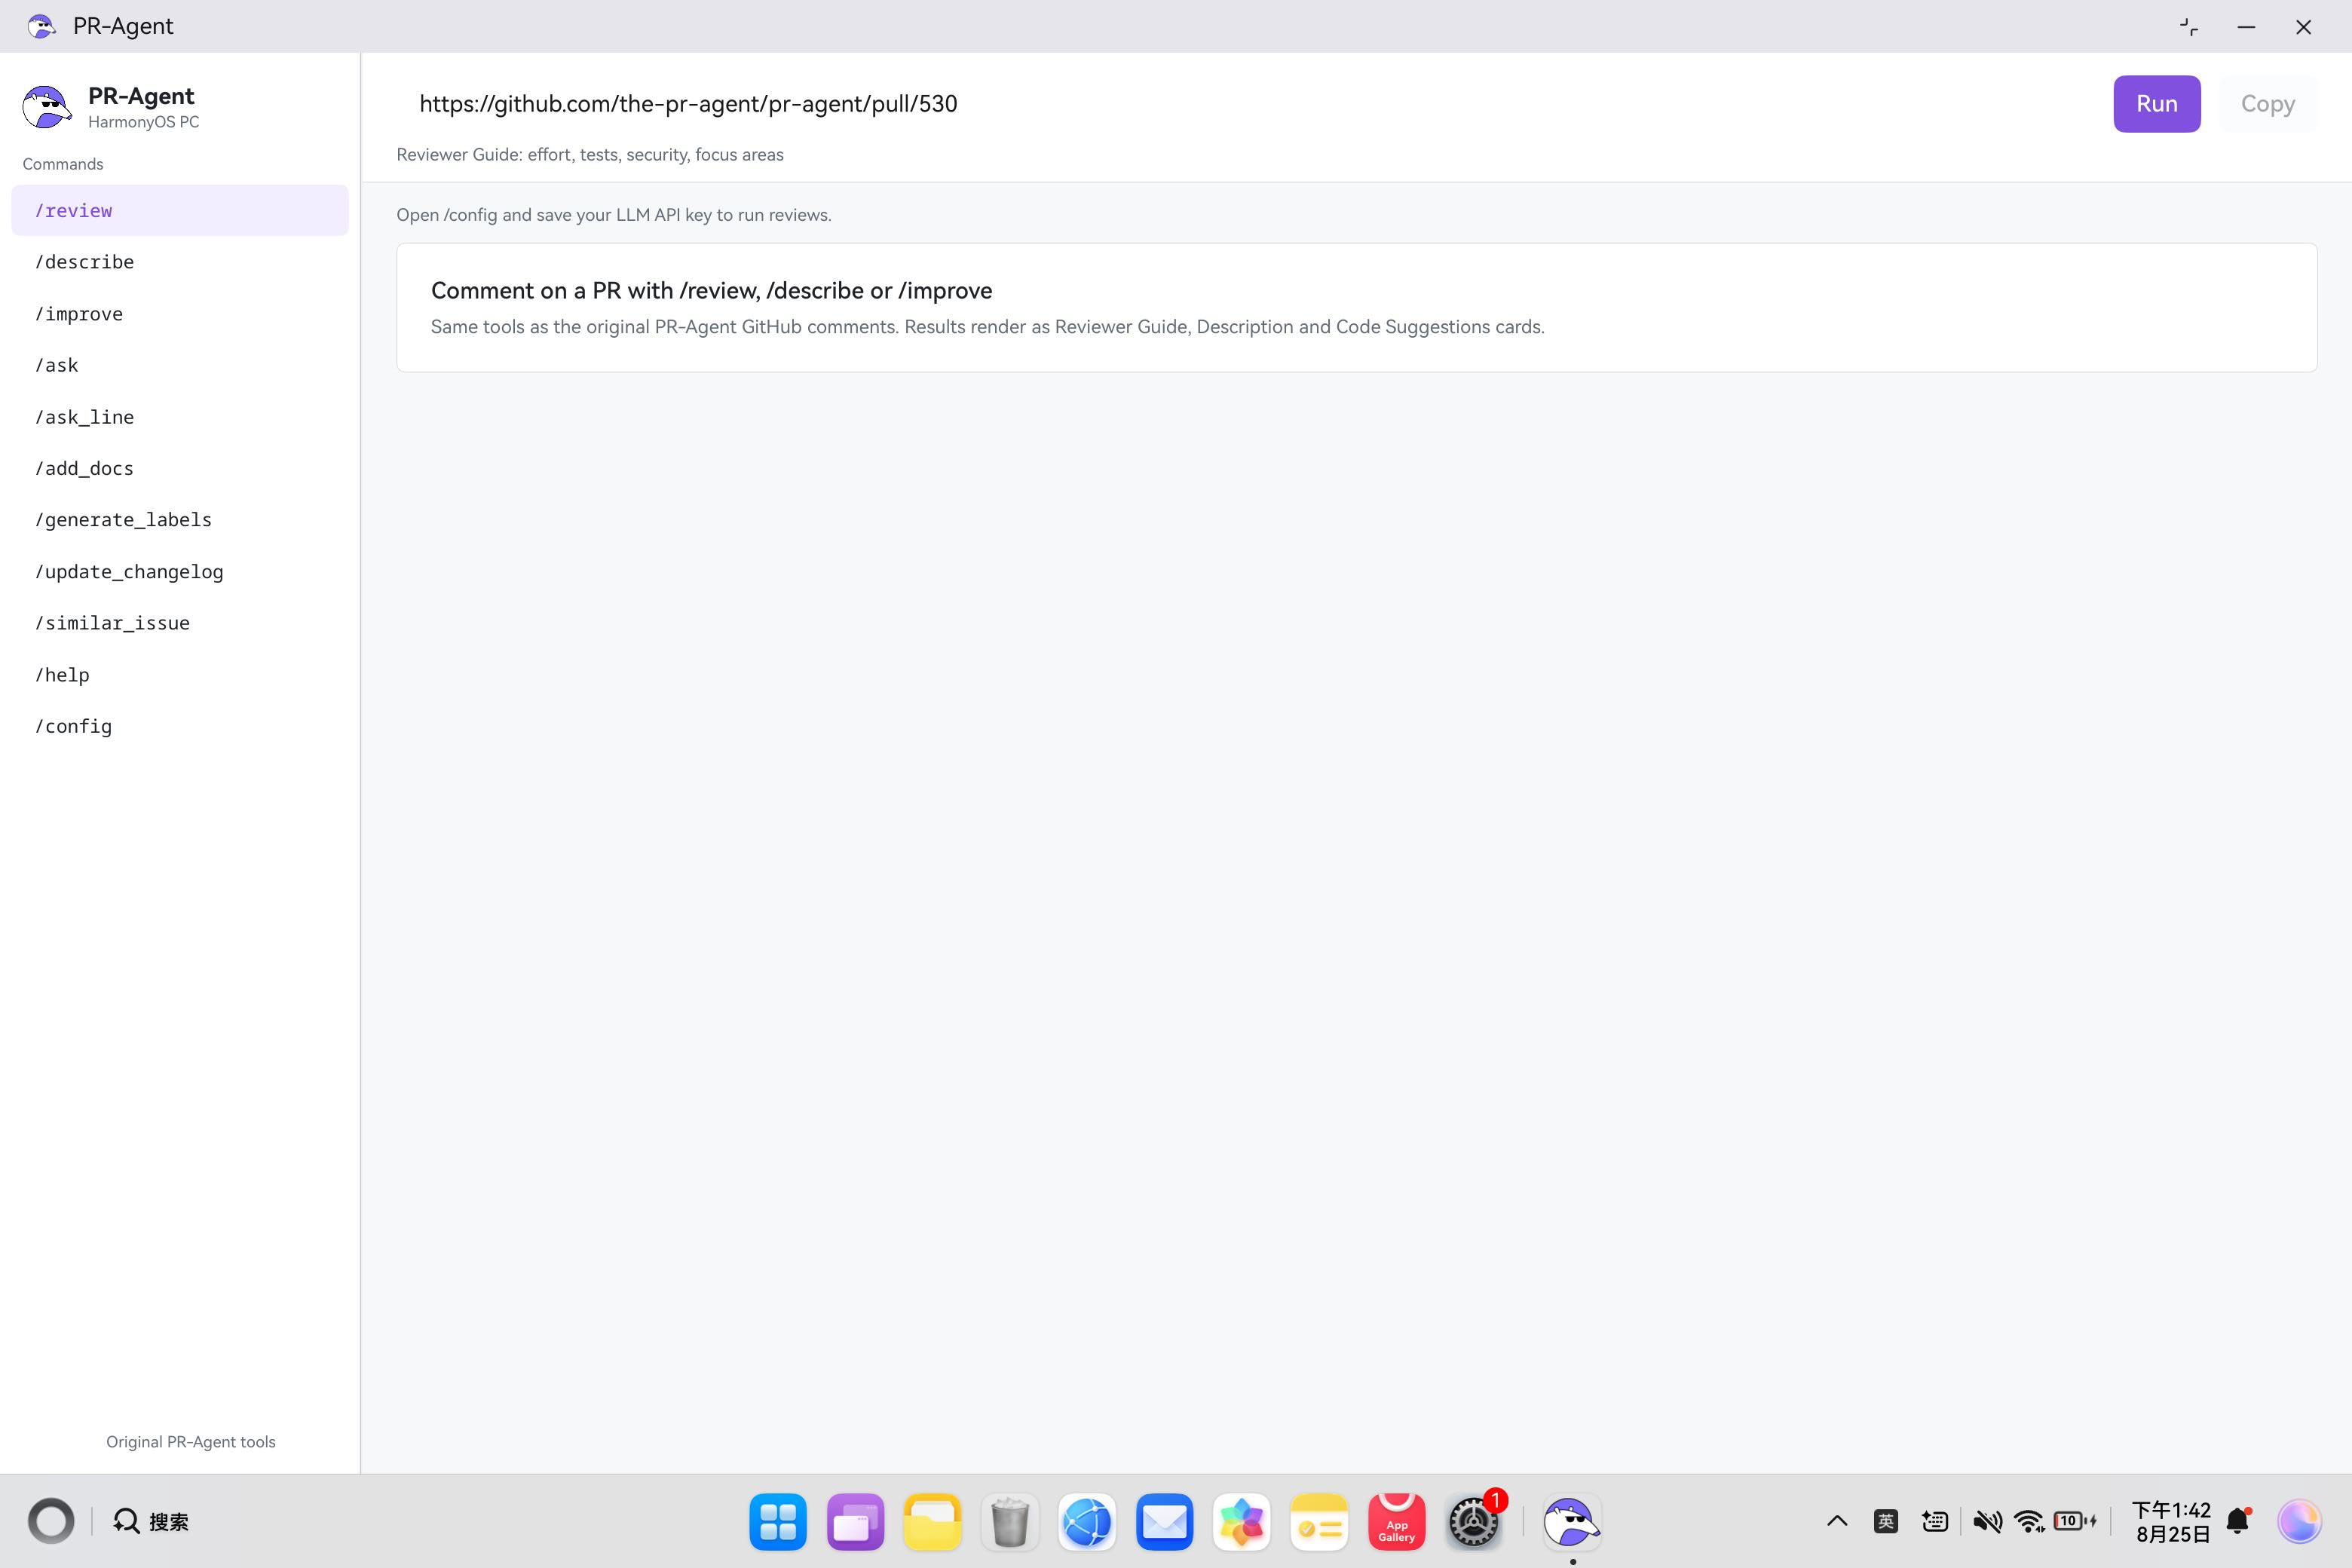Click the PR-Agent title bar app icon

[x=41, y=26]
